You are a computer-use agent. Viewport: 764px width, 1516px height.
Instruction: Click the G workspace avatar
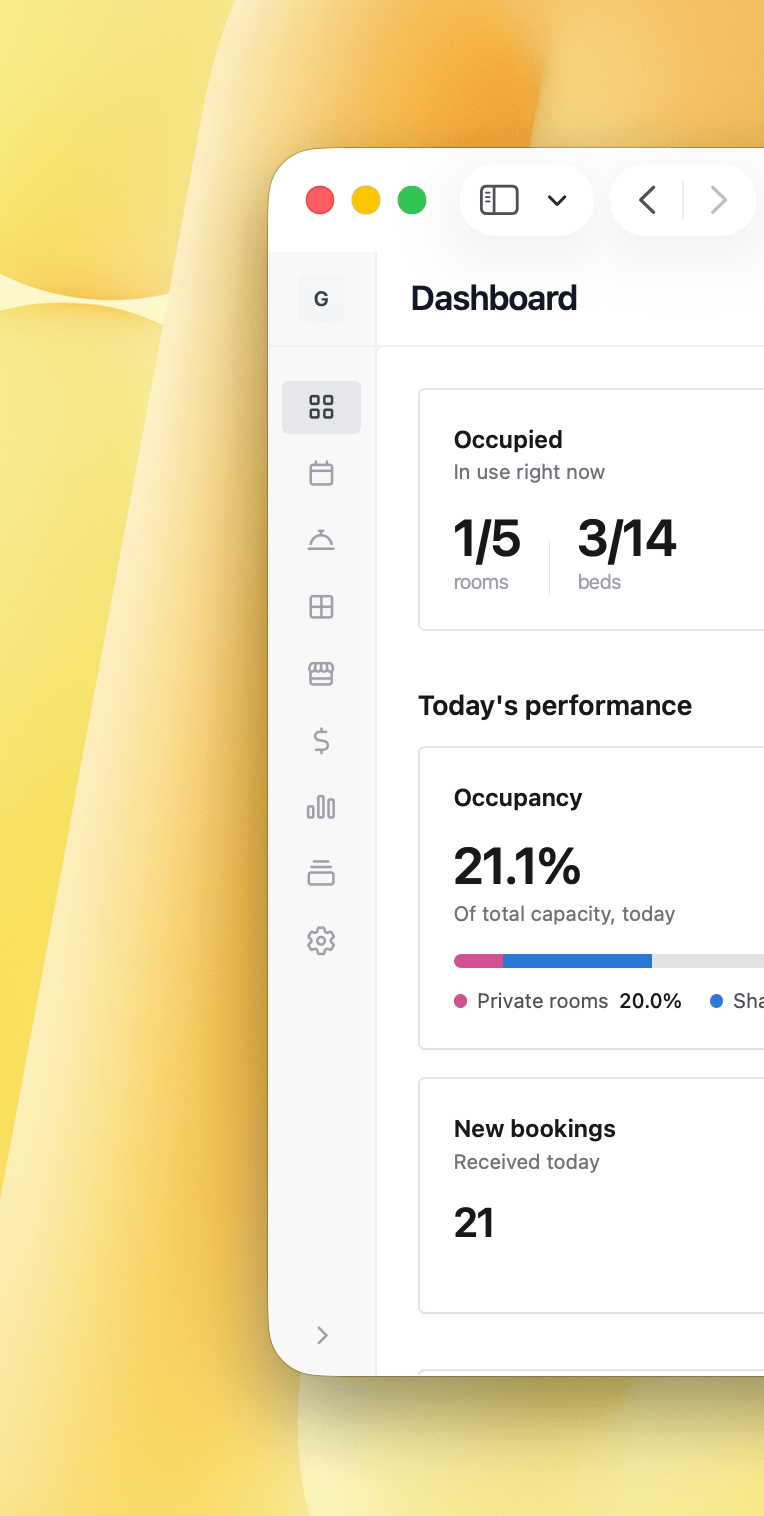point(322,299)
